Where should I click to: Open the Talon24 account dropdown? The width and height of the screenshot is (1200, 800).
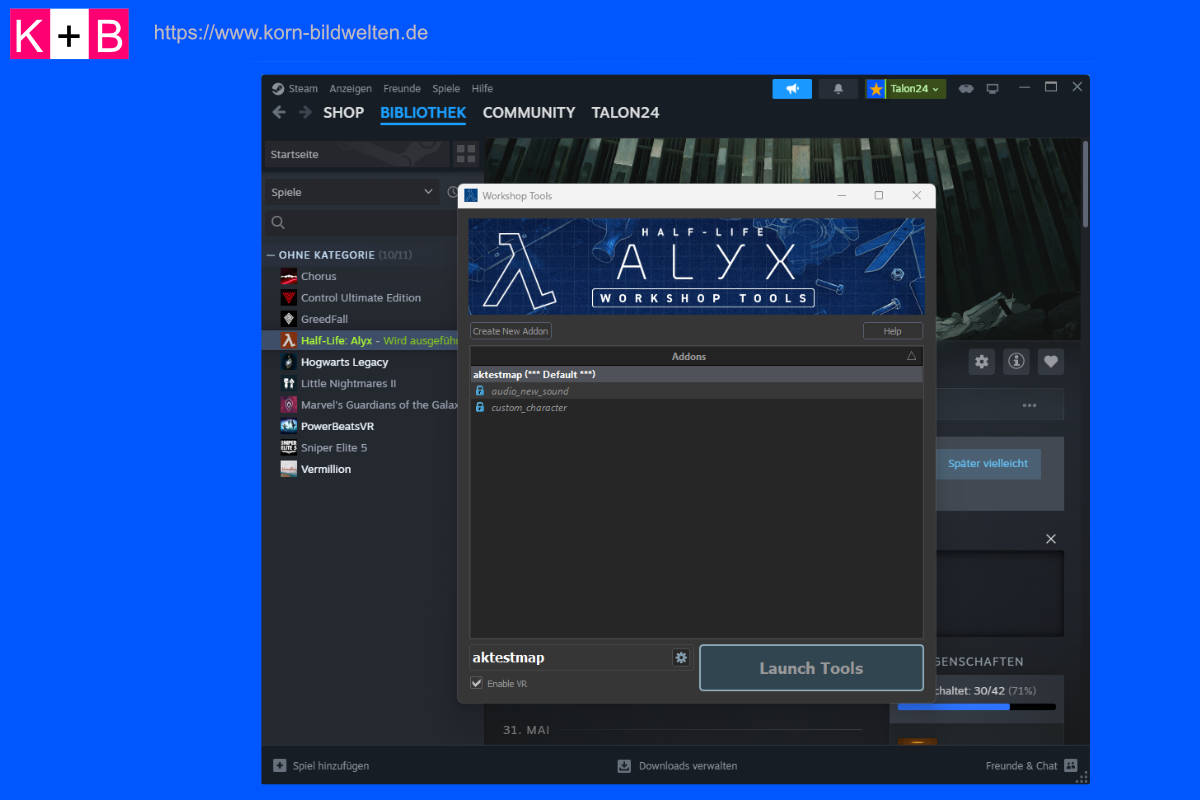[906, 89]
